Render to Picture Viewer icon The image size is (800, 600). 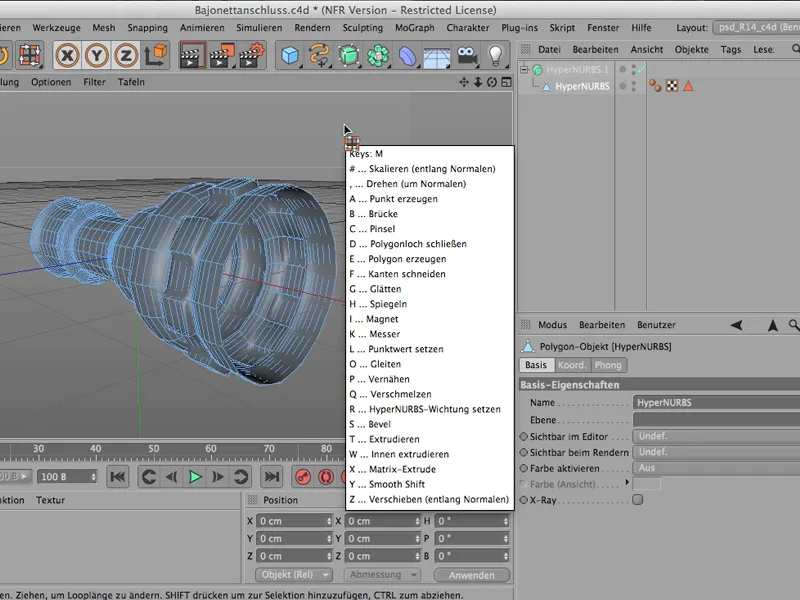[x=222, y=55]
